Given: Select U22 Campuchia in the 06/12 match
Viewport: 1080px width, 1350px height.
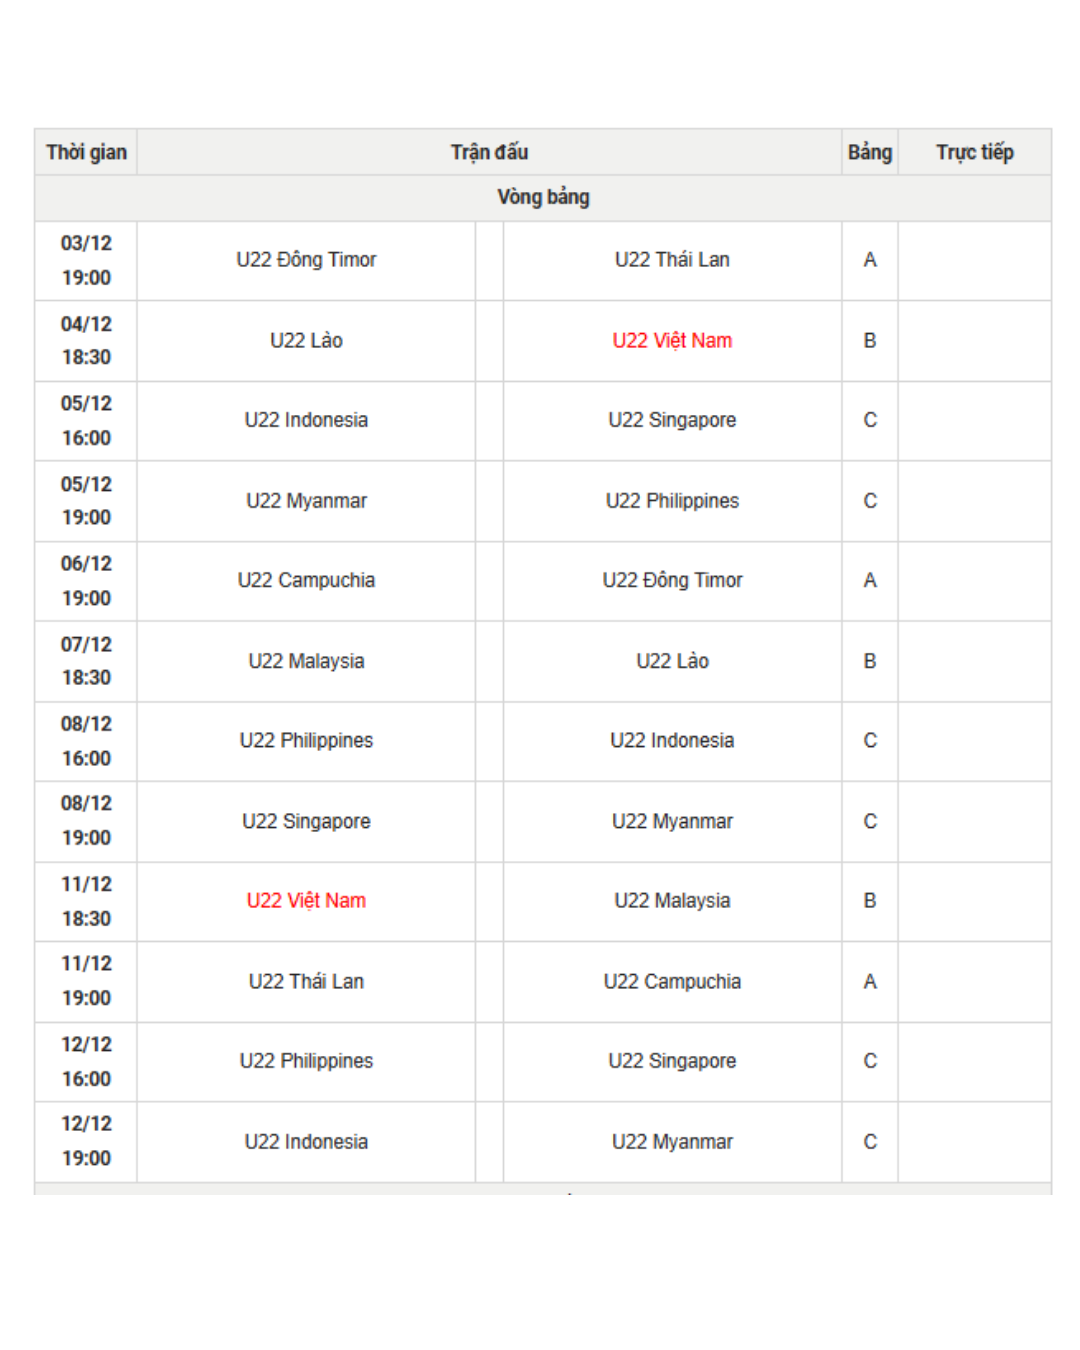Looking at the screenshot, I should (306, 580).
